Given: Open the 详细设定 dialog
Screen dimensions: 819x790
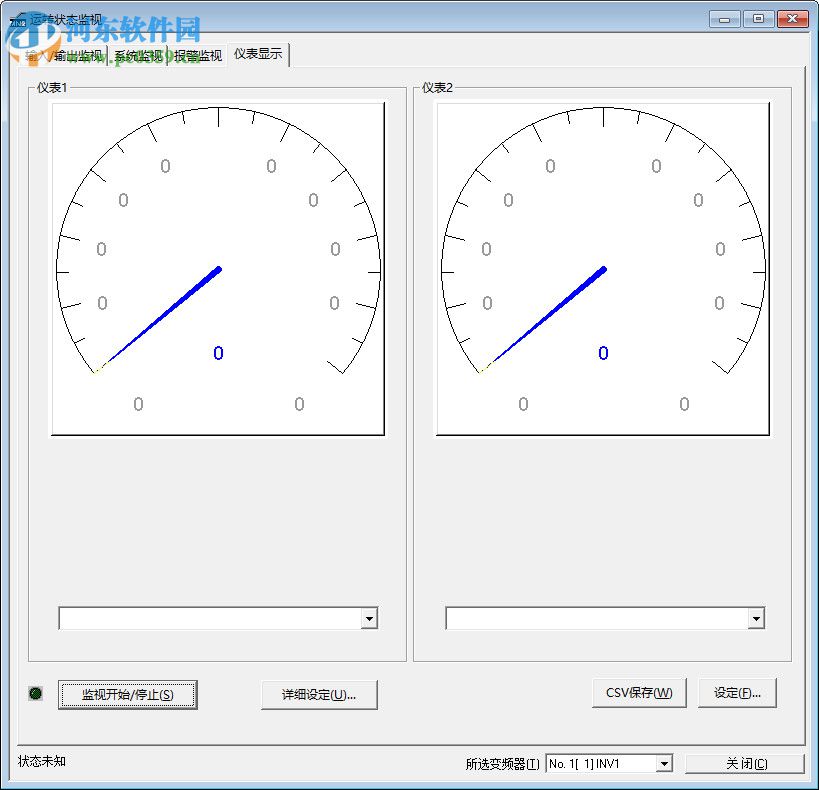Looking at the screenshot, I should pyautogui.click(x=319, y=693).
